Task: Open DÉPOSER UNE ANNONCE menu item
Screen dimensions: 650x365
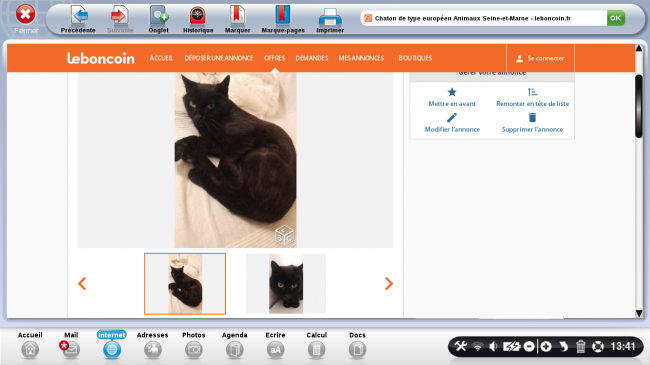Action: coord(219,58)
